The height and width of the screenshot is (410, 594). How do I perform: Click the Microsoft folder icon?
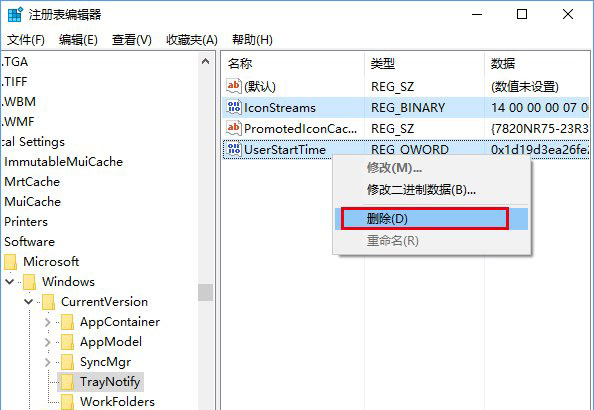pyautogui.click(x=11, y=262)
